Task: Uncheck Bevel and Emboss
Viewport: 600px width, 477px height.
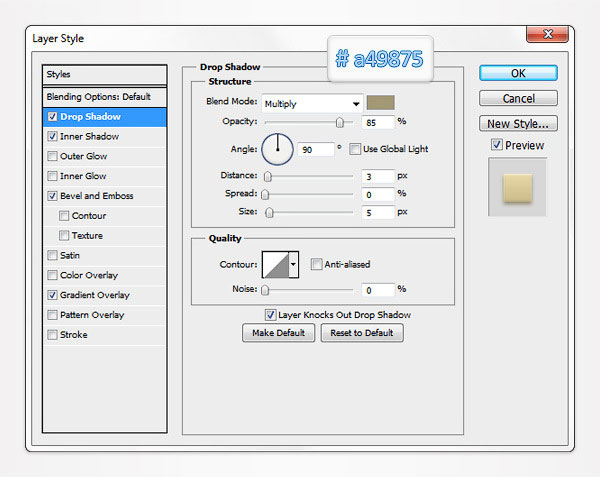Action: [x=52, y=196]
